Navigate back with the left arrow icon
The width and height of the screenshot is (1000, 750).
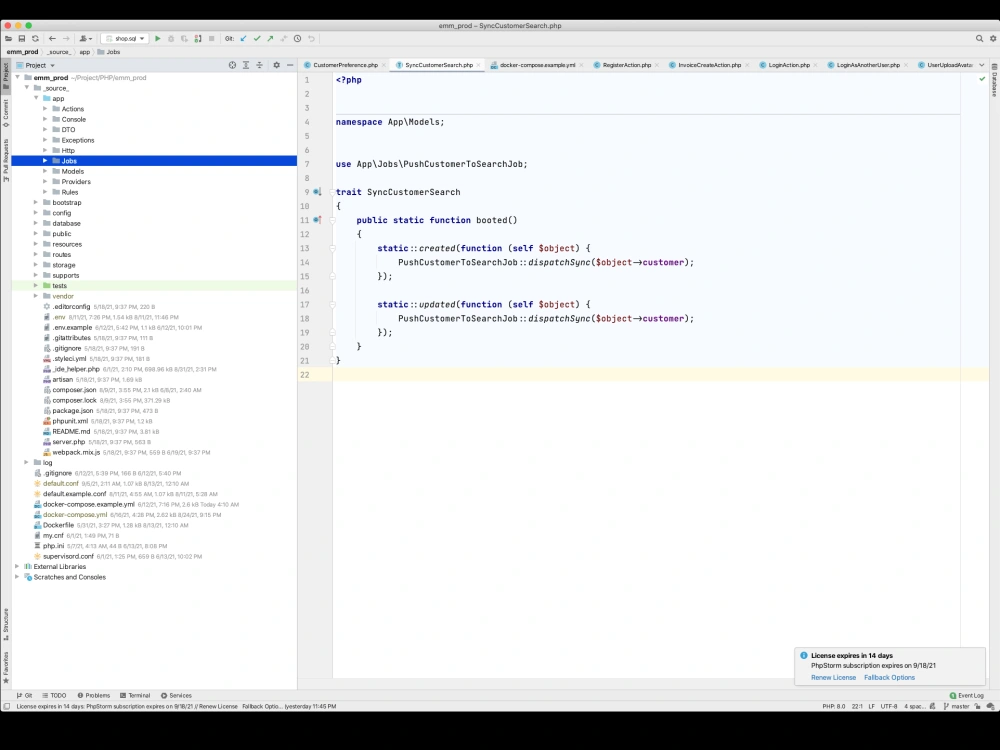pos(52,39)
